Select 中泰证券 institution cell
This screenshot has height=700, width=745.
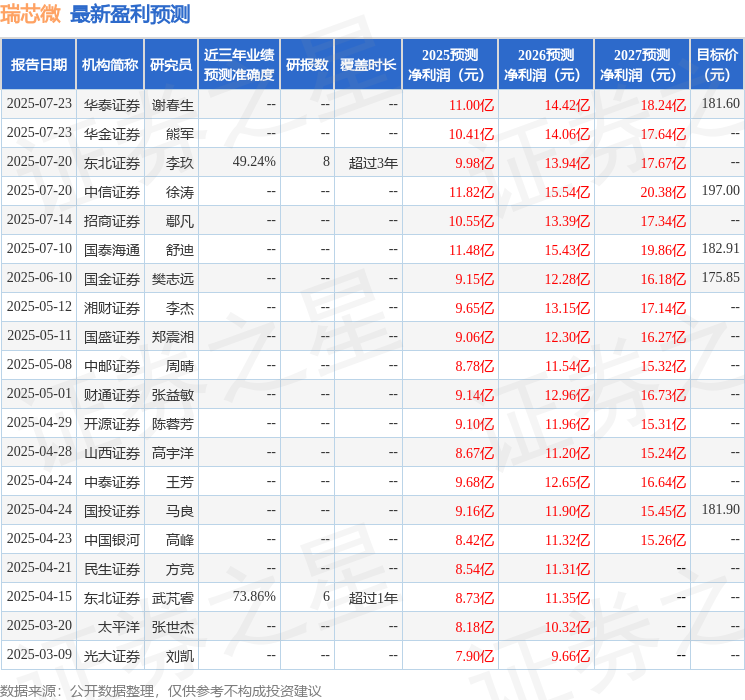(112, 482)
